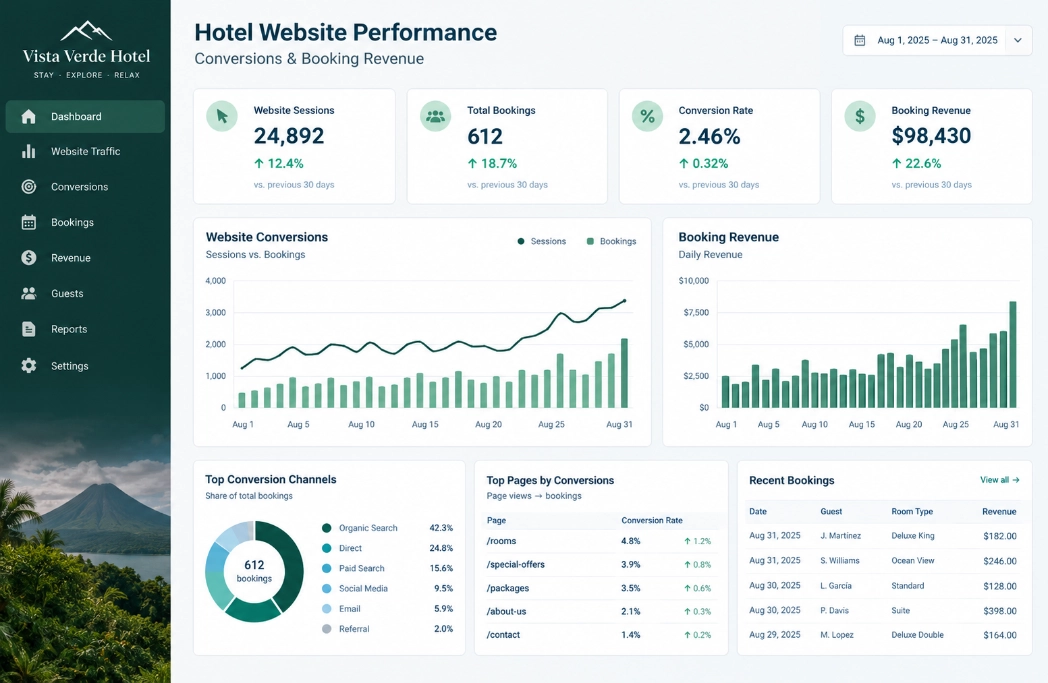The image size is (1048, 683).
Task: Open M. Lopez booking row
Action: click(x=883, y=635)
